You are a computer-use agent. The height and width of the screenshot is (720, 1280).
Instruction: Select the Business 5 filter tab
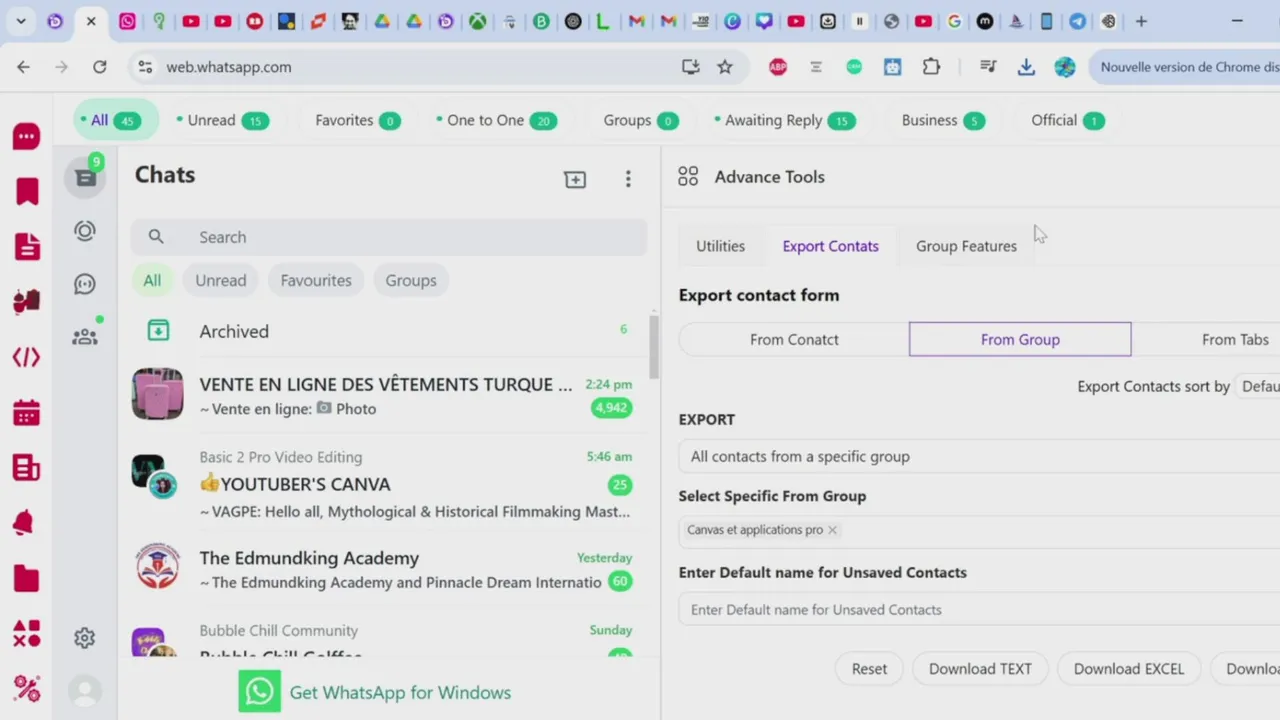(x=943, y=120)
